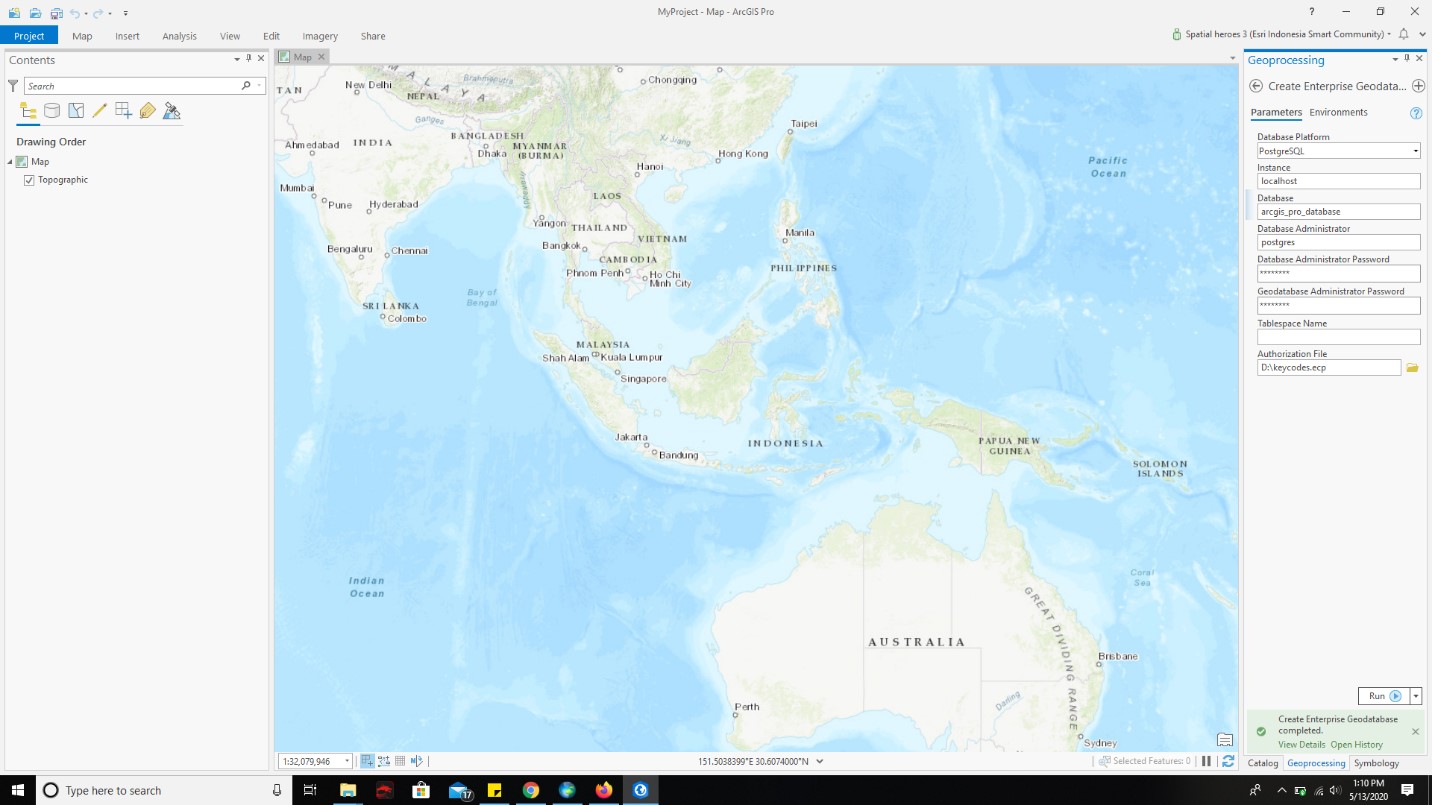Image resolution: width=1432 pixels, height=805 pixels.
Task: Select List By Selection icon
Action: [x=76, y=111]
